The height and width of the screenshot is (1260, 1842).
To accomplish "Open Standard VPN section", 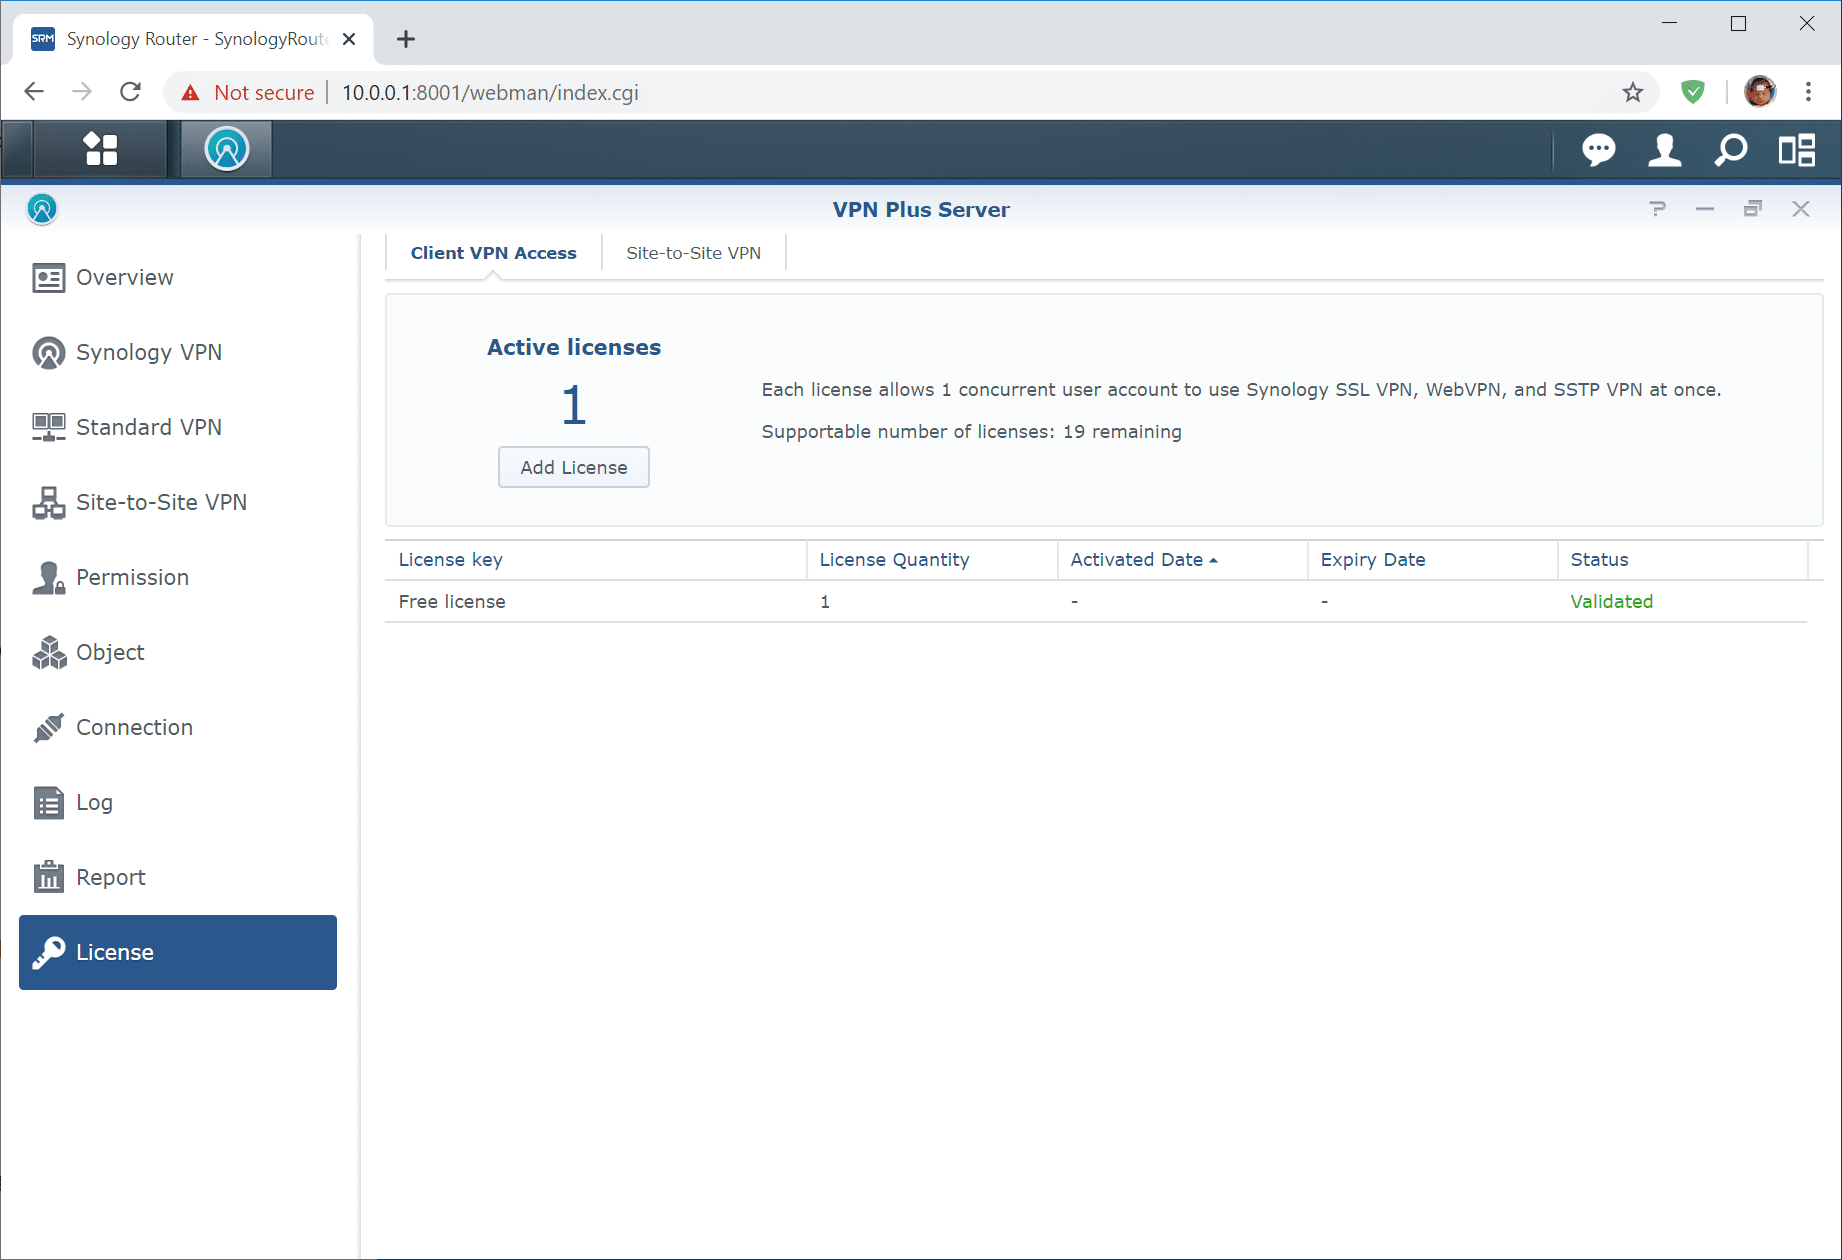I will pos(178,427).
